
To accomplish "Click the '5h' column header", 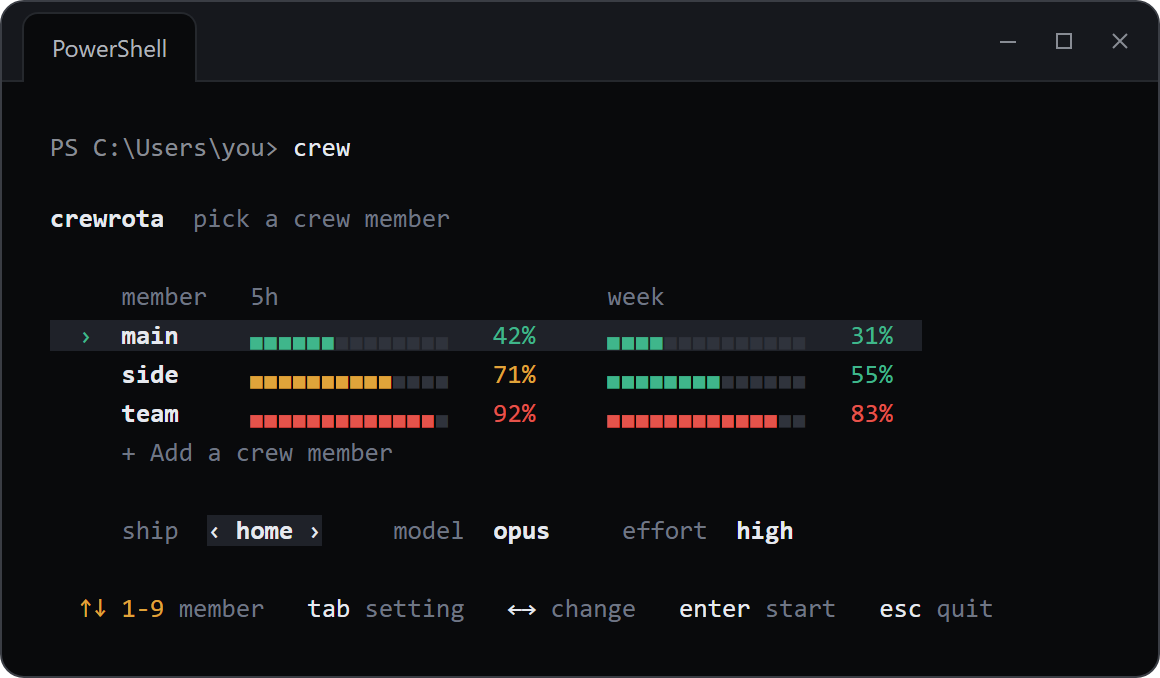I will 264,298.
